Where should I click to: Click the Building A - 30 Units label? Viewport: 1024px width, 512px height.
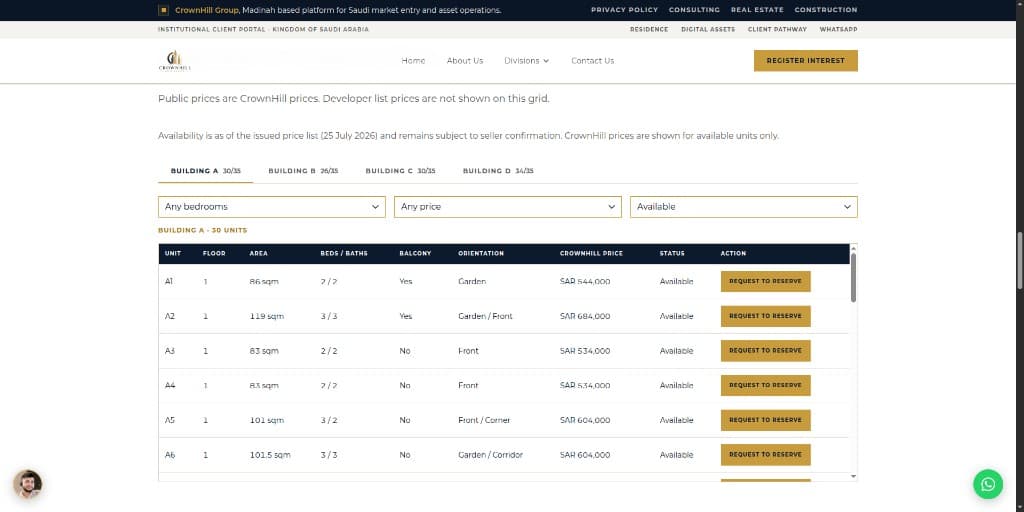(202, 231)
